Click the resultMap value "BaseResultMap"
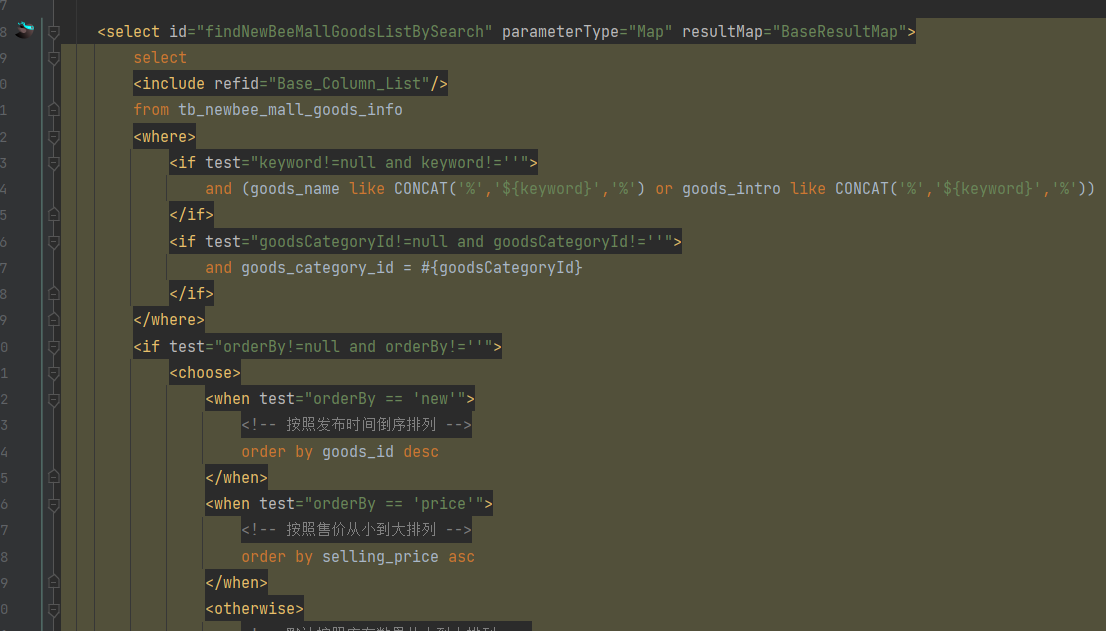Screen dimensions: 1106x631 coord(839,32)
